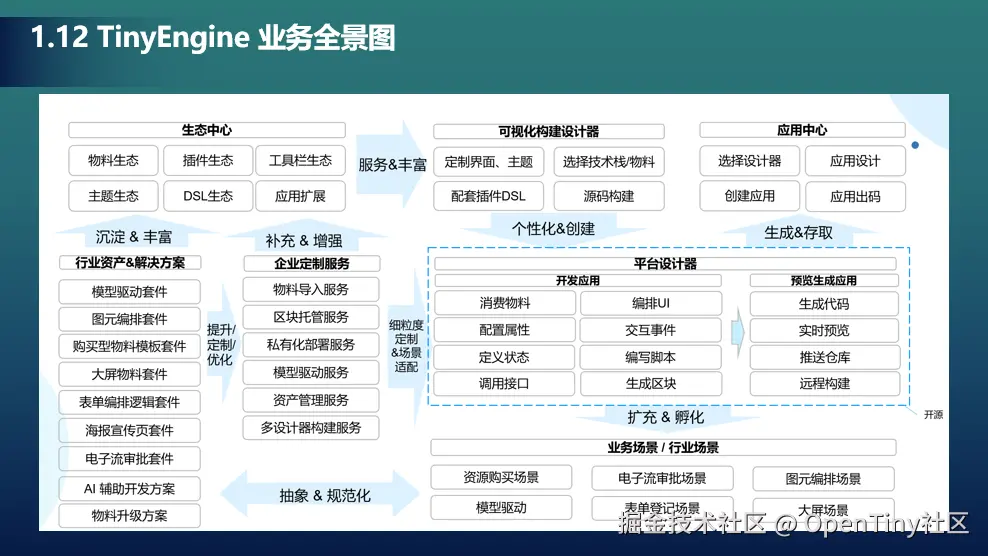Select the 电子流审批套件 box
Viewport: 988px width, 556px height.
tap(130, 458)
